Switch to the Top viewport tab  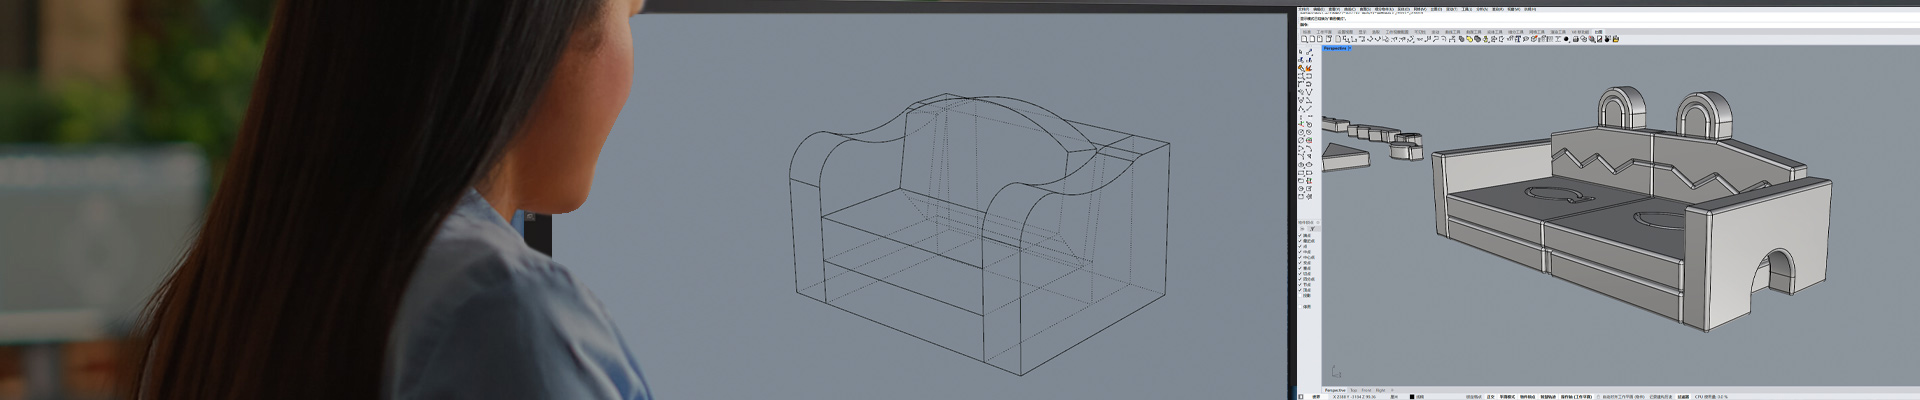(1354, 390)
